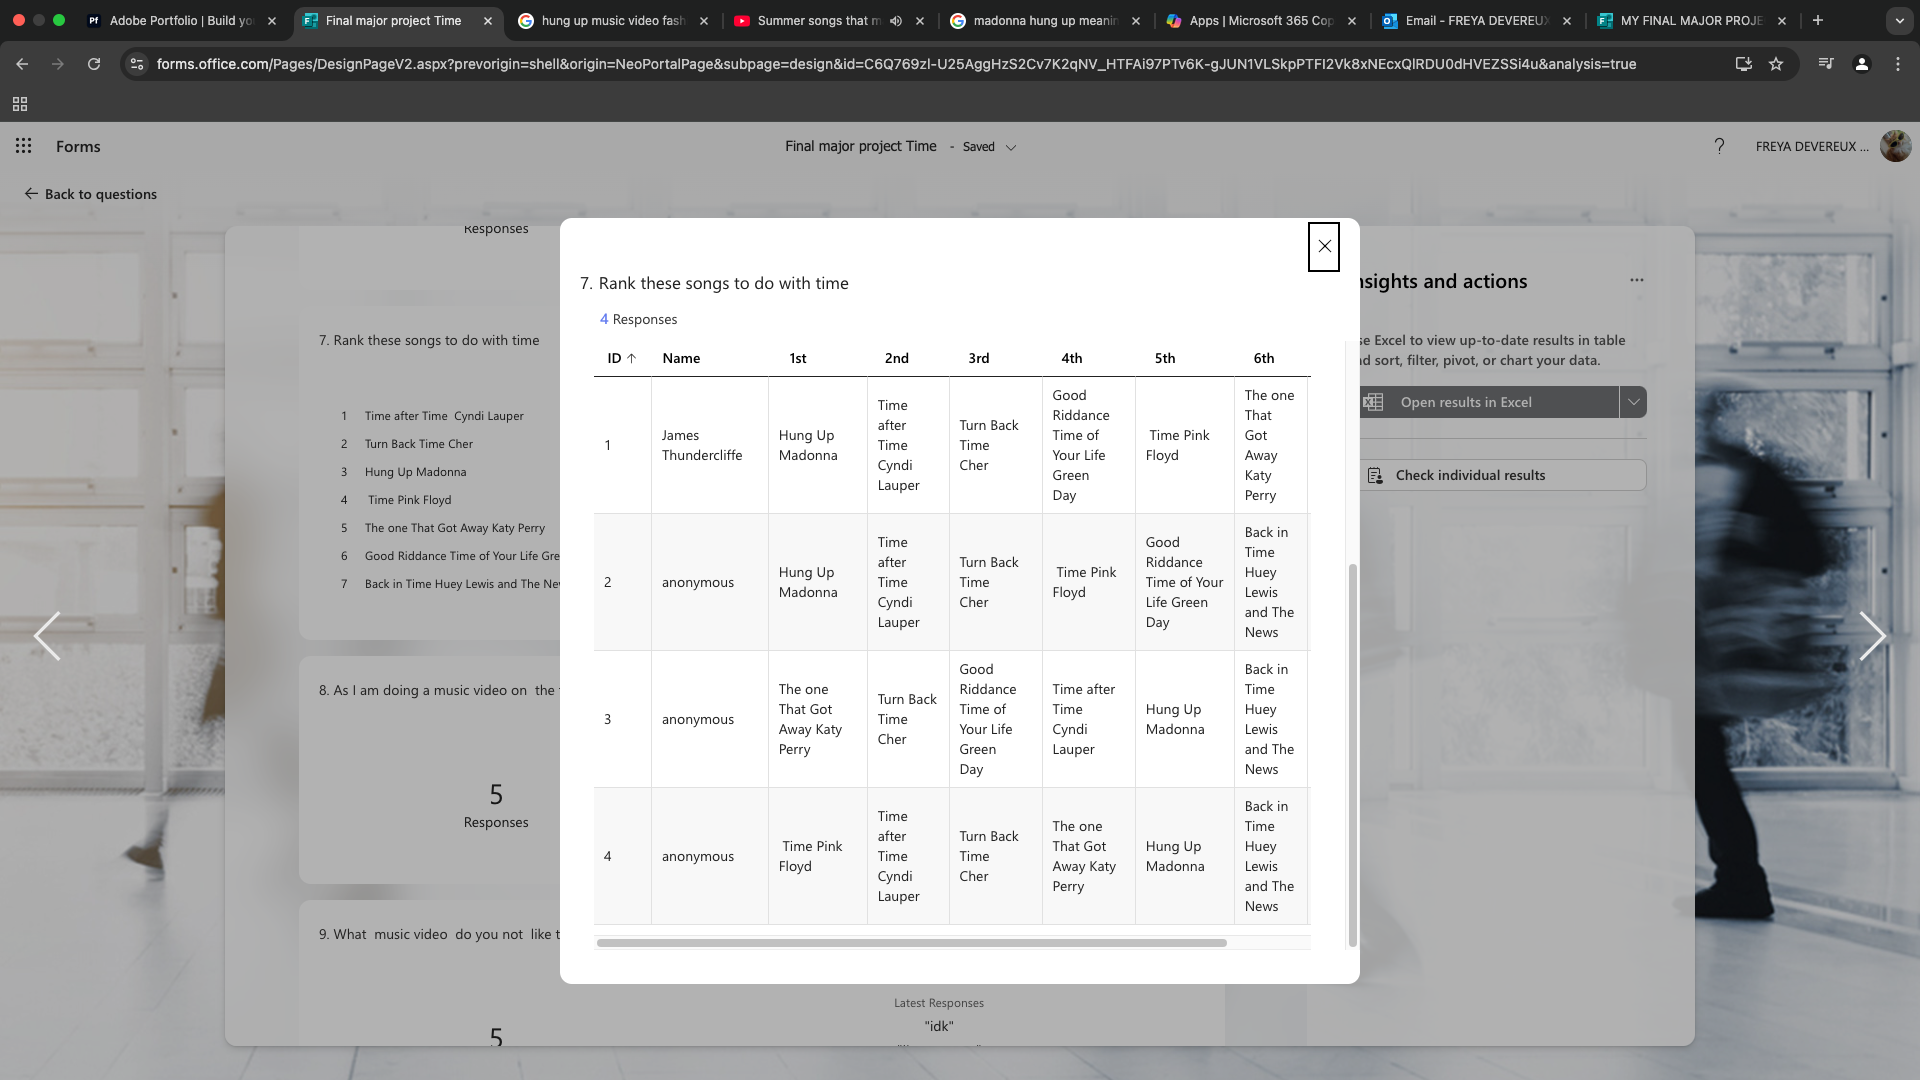This screenshot has height=1080, width=1920.
Task: Close the Adobe Portfolio tab
Action: coord(272,20)
